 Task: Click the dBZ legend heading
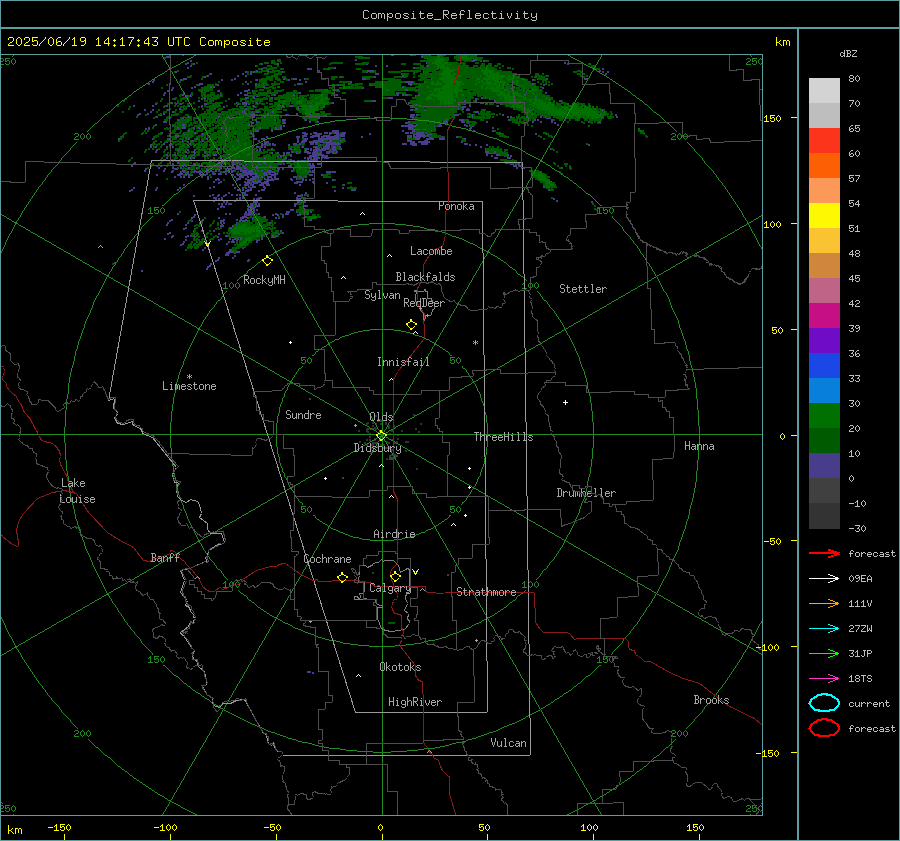[848, 53]
